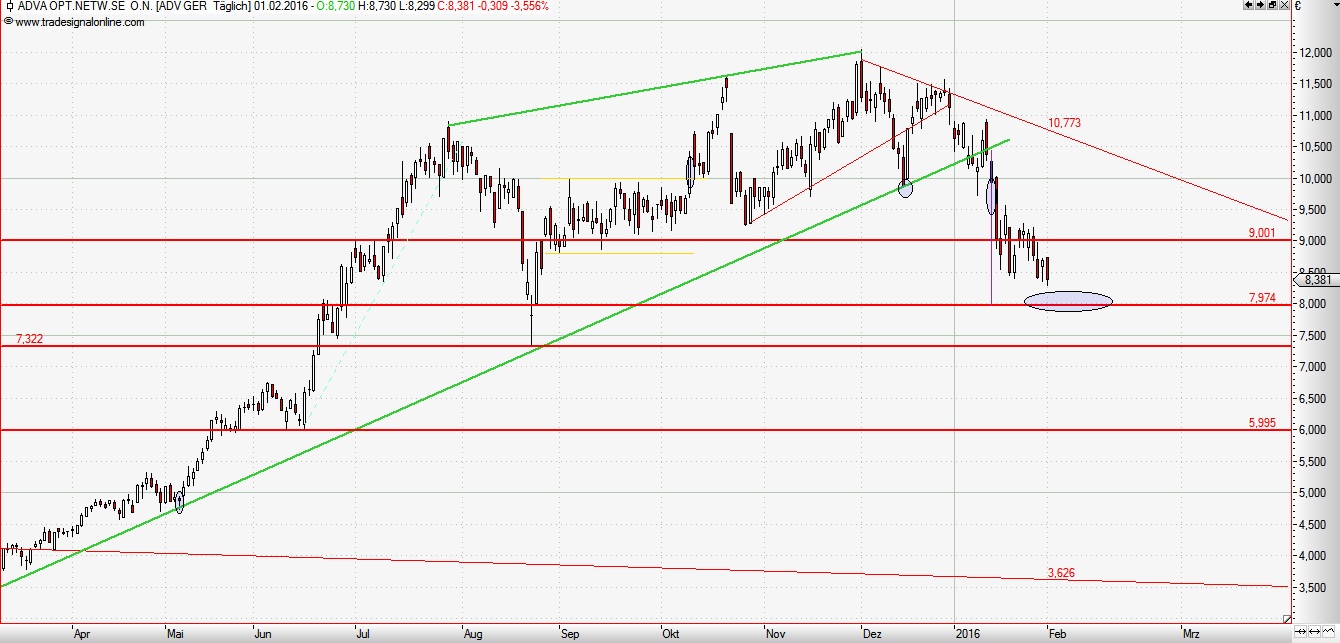The height and width of the screenshot is (643, 1340).
Task: Click the 7,974 support level label
Action: [1262, 297]
